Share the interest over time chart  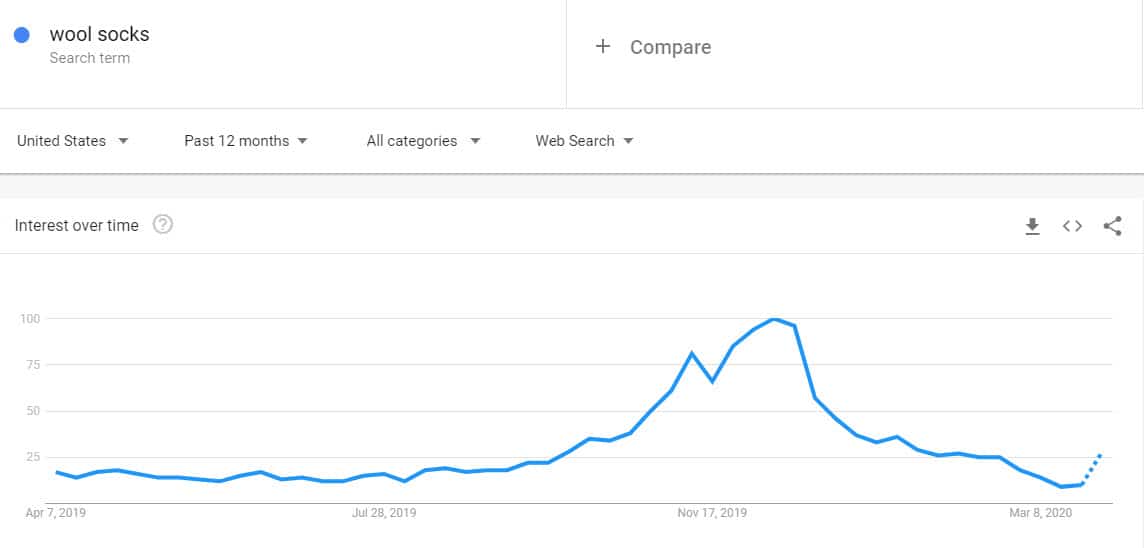point(1112,226)
